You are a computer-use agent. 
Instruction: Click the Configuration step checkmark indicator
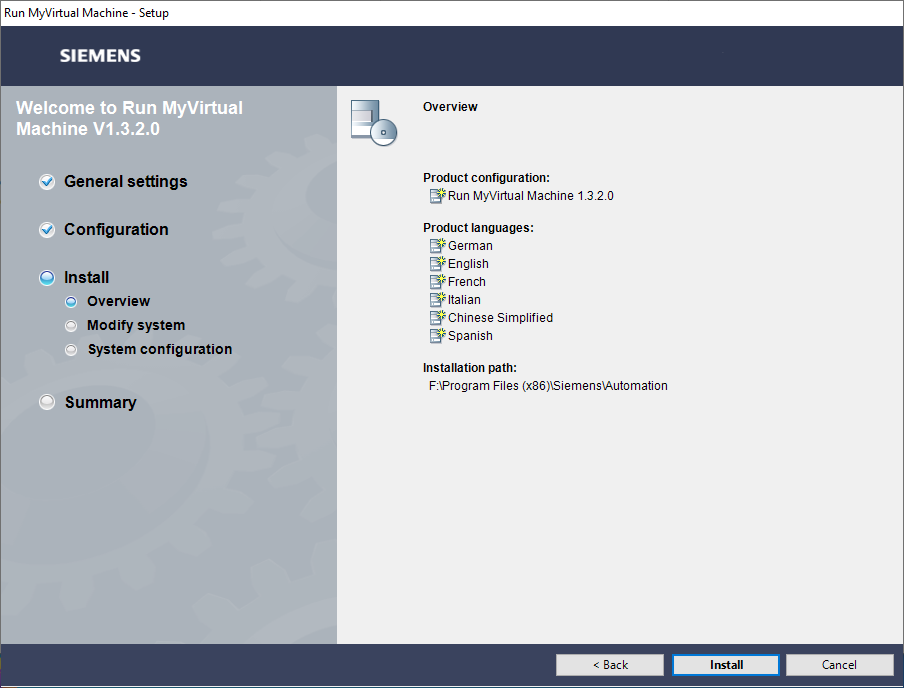pyautogui.click(x=47, y=230)
